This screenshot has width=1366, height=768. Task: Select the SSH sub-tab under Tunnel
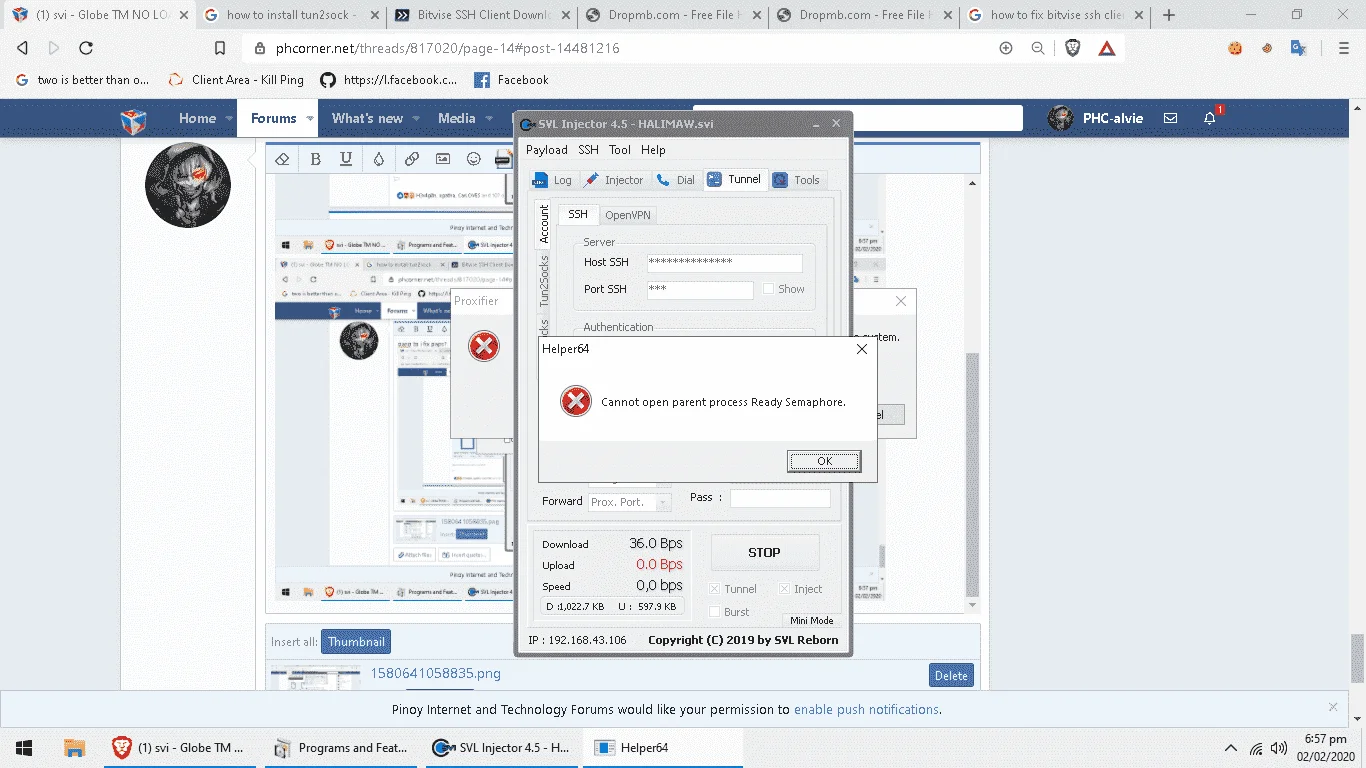(x=578, y=214)
